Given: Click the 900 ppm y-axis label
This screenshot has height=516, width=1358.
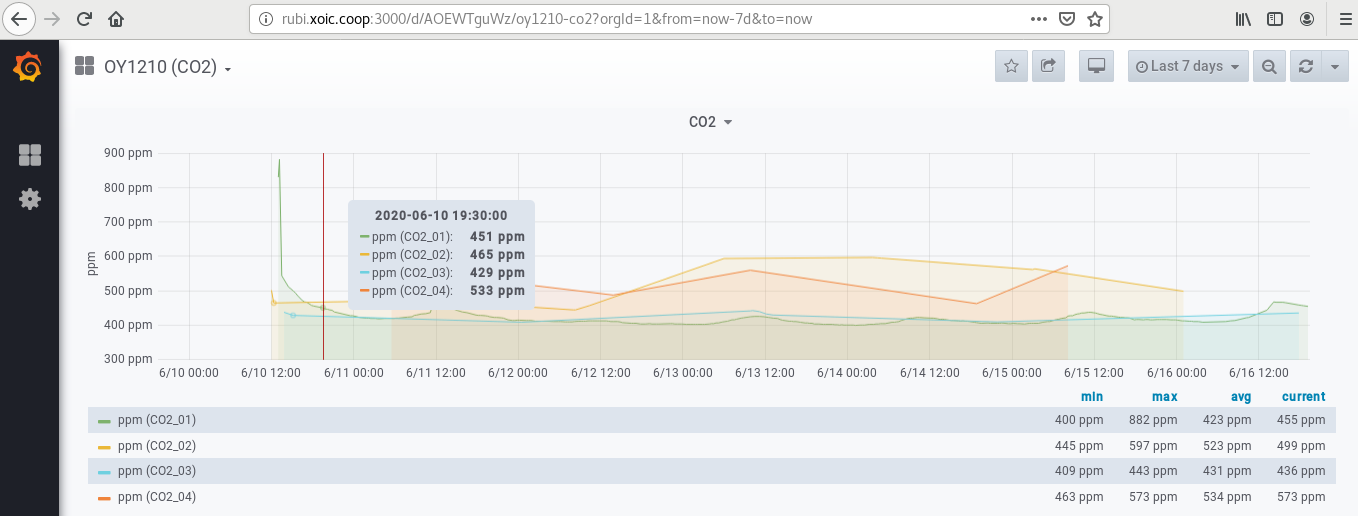Looking at the screenshot, I should pyautogui.click(x=128, y=153).
